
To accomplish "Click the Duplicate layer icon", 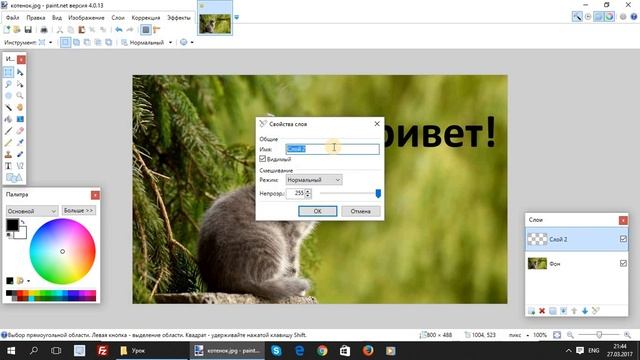I will (553, 311).
